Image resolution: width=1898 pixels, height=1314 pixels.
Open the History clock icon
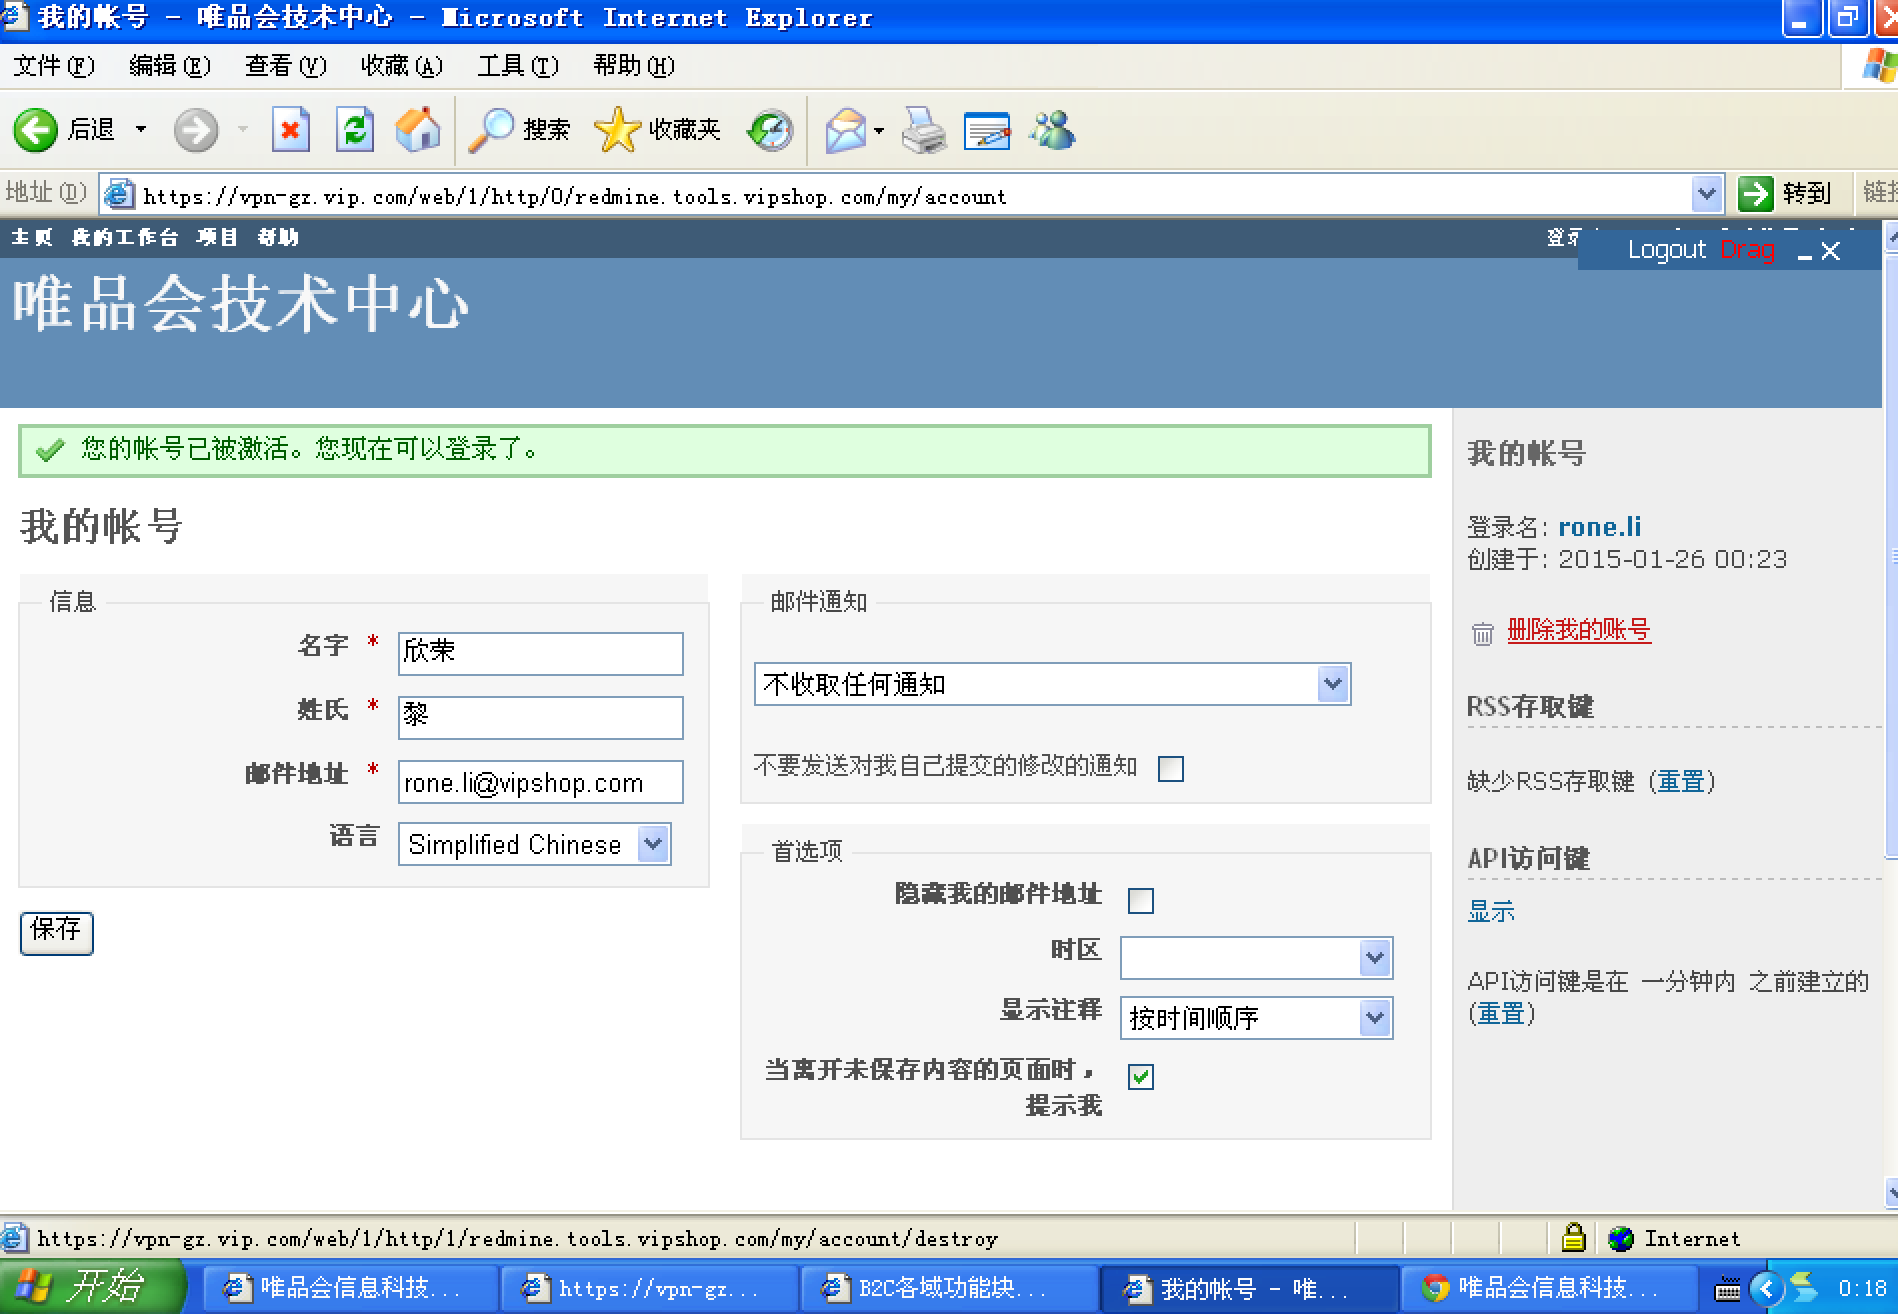click(x=770, y=130)
